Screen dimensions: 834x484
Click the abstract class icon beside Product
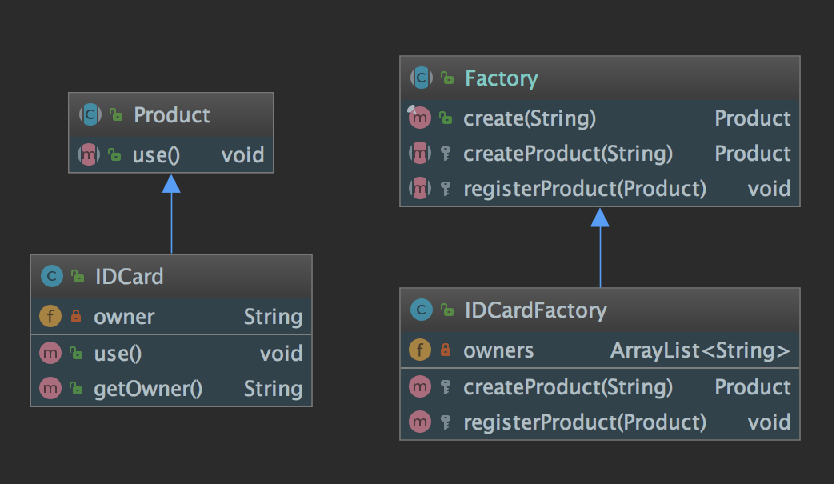(x=90, y=115)
